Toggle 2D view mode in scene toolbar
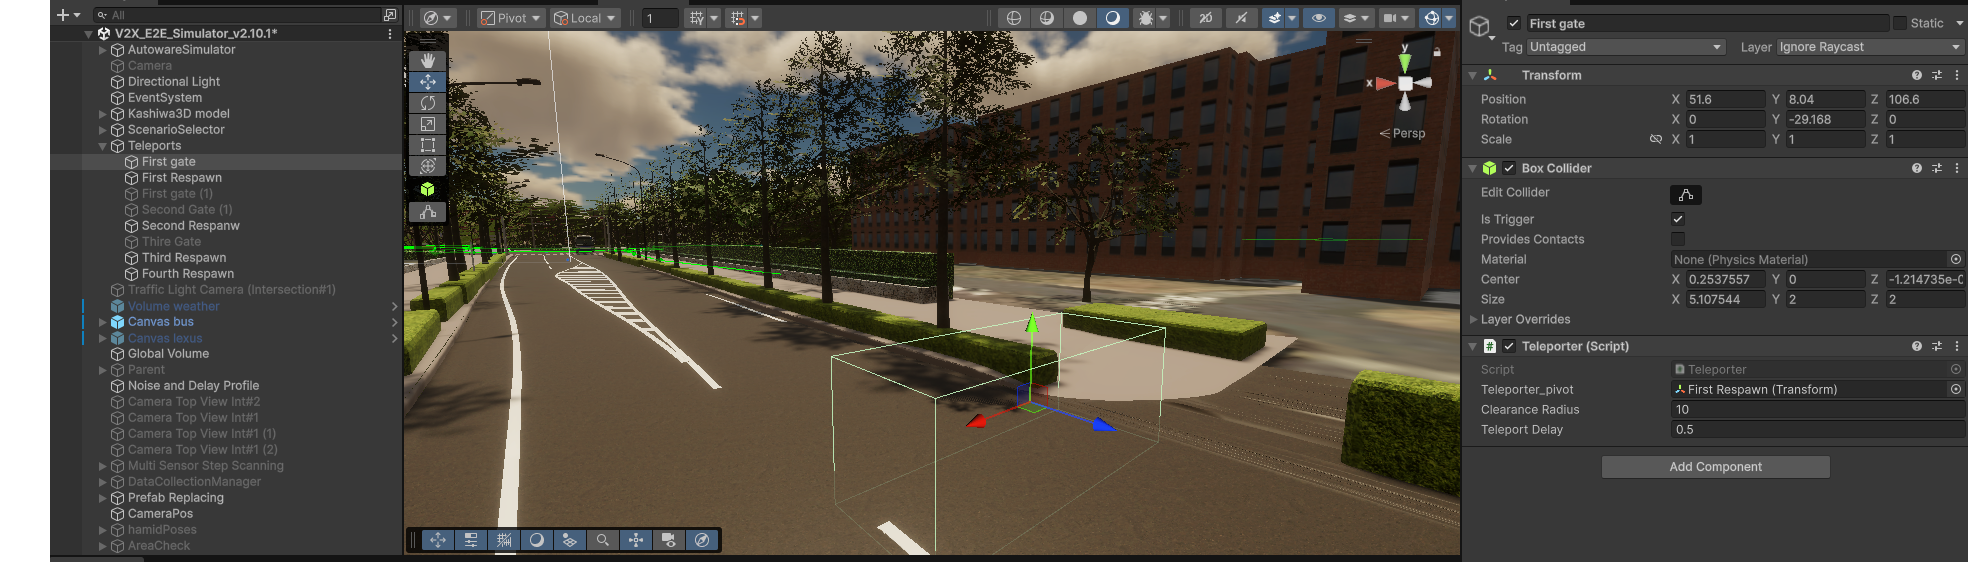The height and width of the screenshot is (562, 1968). (1205, 18)
